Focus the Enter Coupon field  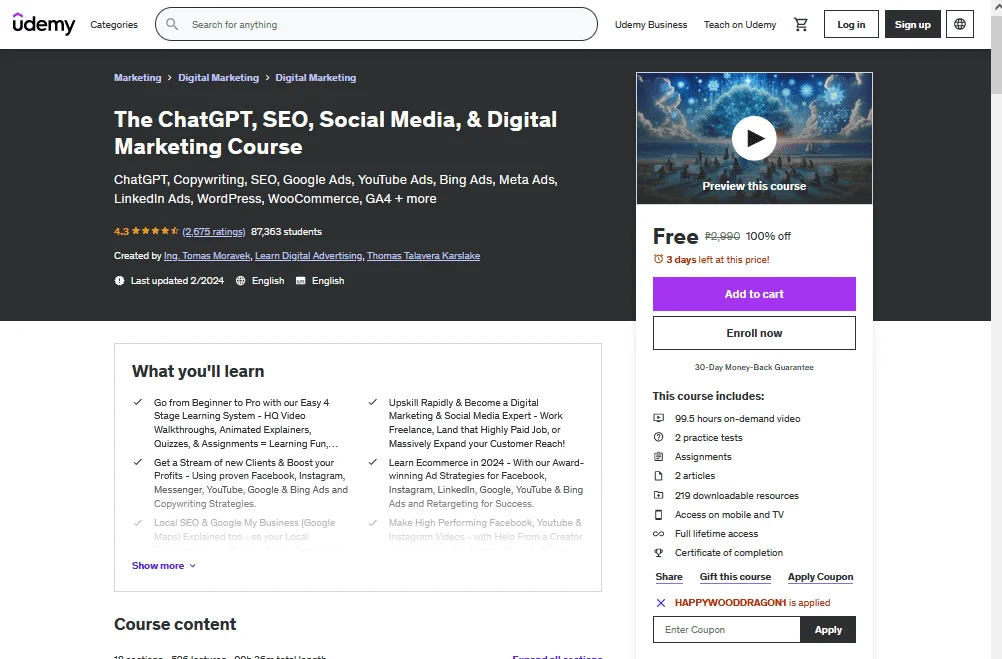tap(727, 630)
